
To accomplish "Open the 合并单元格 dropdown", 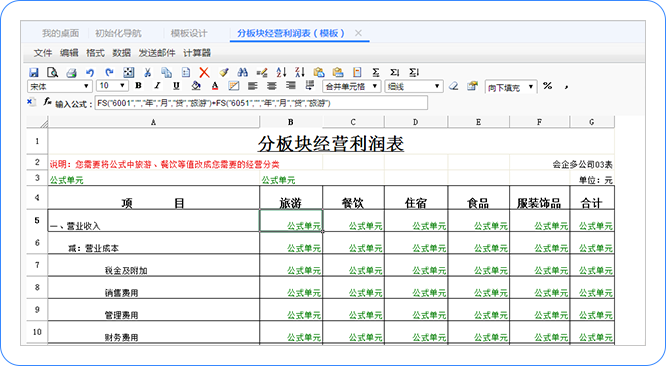I will [x=351, y=86].
